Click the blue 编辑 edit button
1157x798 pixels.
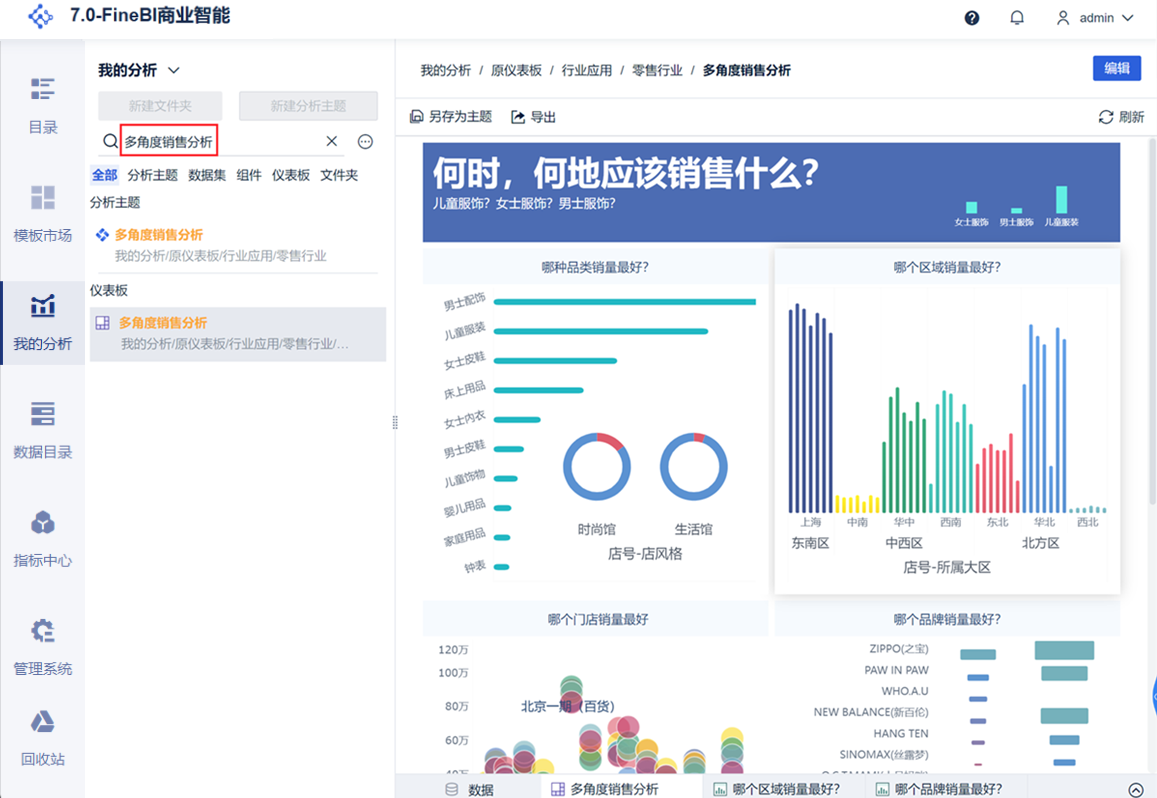coord(1116,68)
